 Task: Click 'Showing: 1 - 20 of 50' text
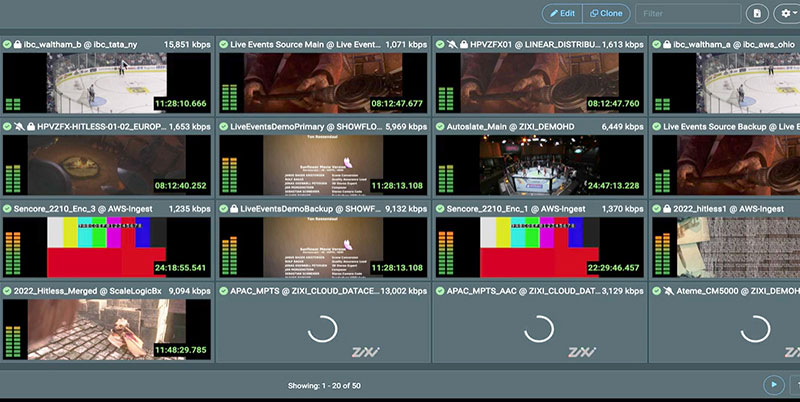point(324,386)
